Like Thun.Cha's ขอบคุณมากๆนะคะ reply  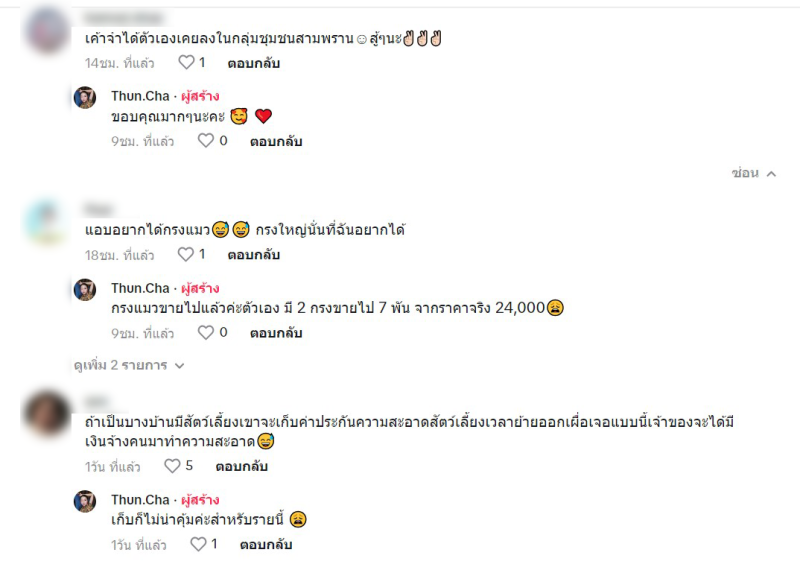coord(206,140)
